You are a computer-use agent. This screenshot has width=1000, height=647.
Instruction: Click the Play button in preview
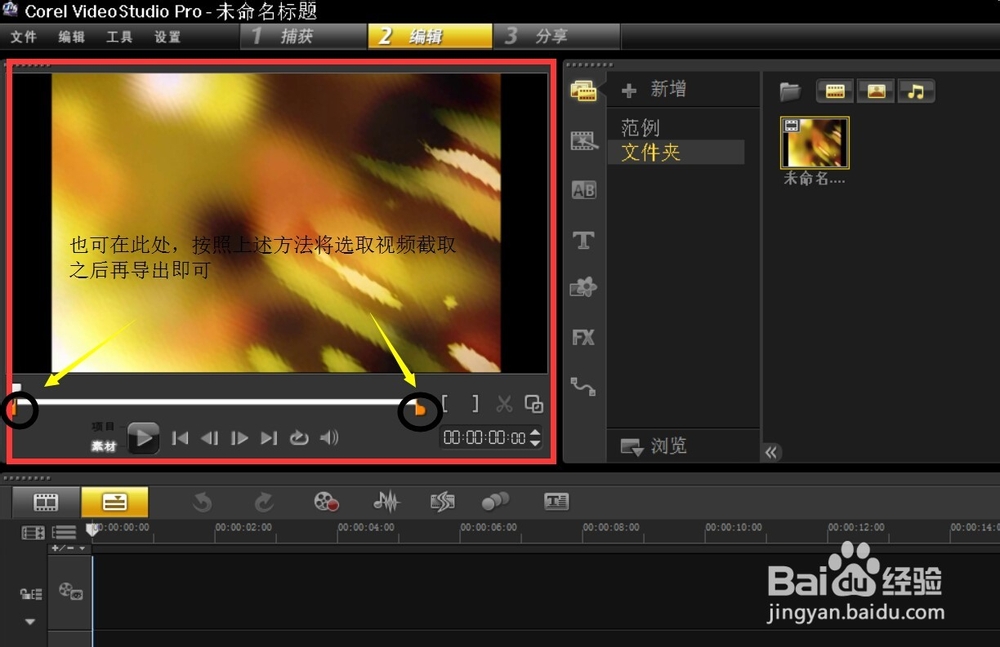point(143,438)
